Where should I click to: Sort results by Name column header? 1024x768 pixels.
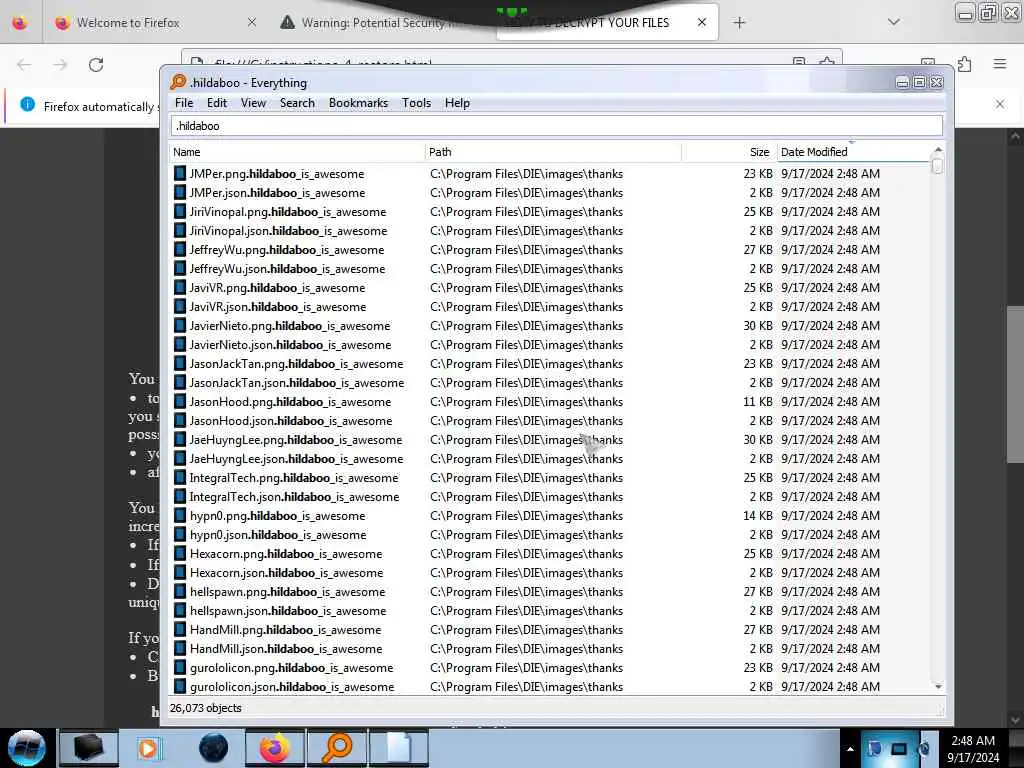297,152
